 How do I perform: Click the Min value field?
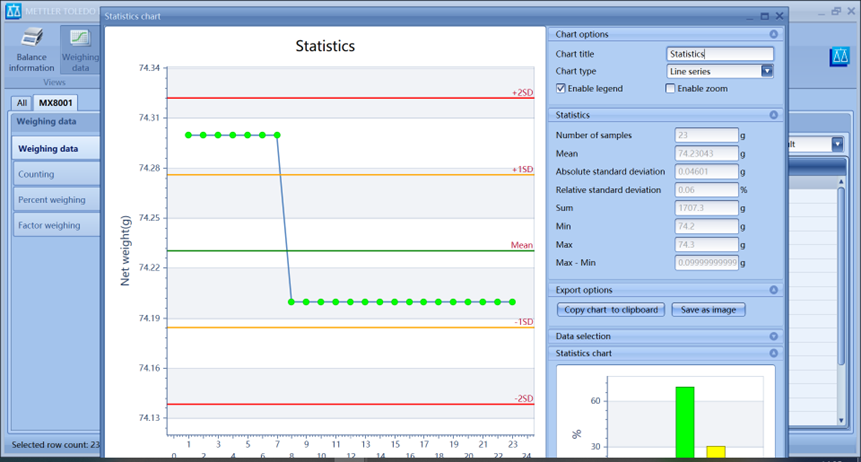(x=706, y=226)
